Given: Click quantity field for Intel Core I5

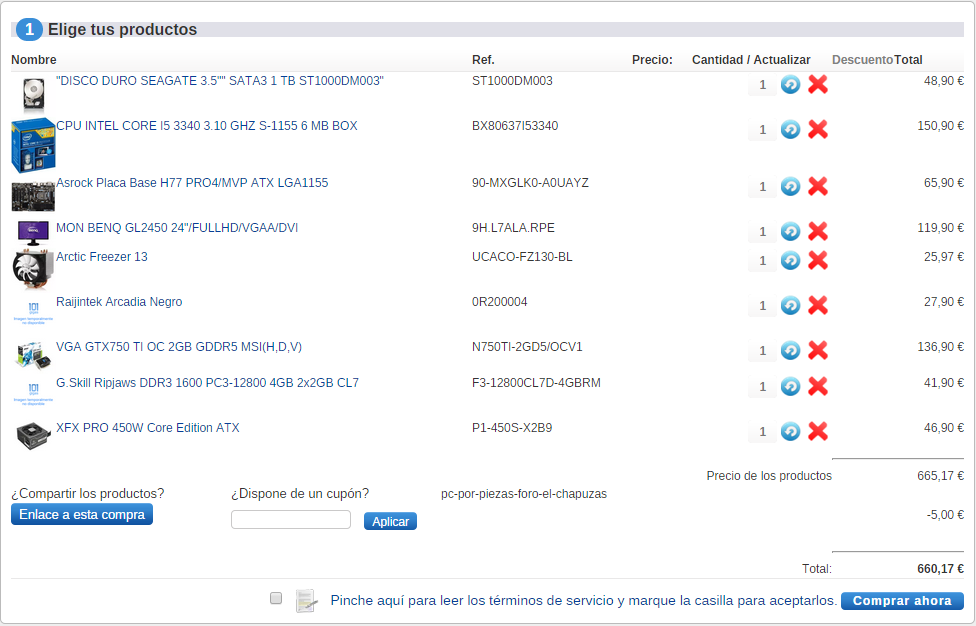Looking at the screenshot, I should (762, 129).
